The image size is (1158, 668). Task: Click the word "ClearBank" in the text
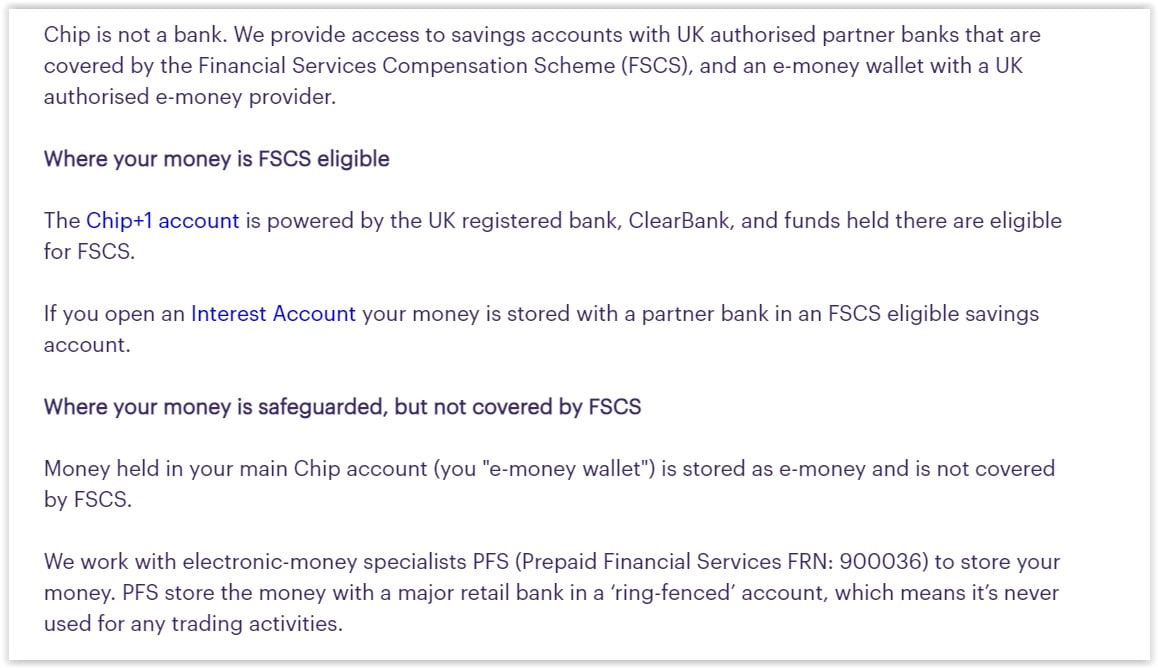pyautogui.click(x=679, y=221)
